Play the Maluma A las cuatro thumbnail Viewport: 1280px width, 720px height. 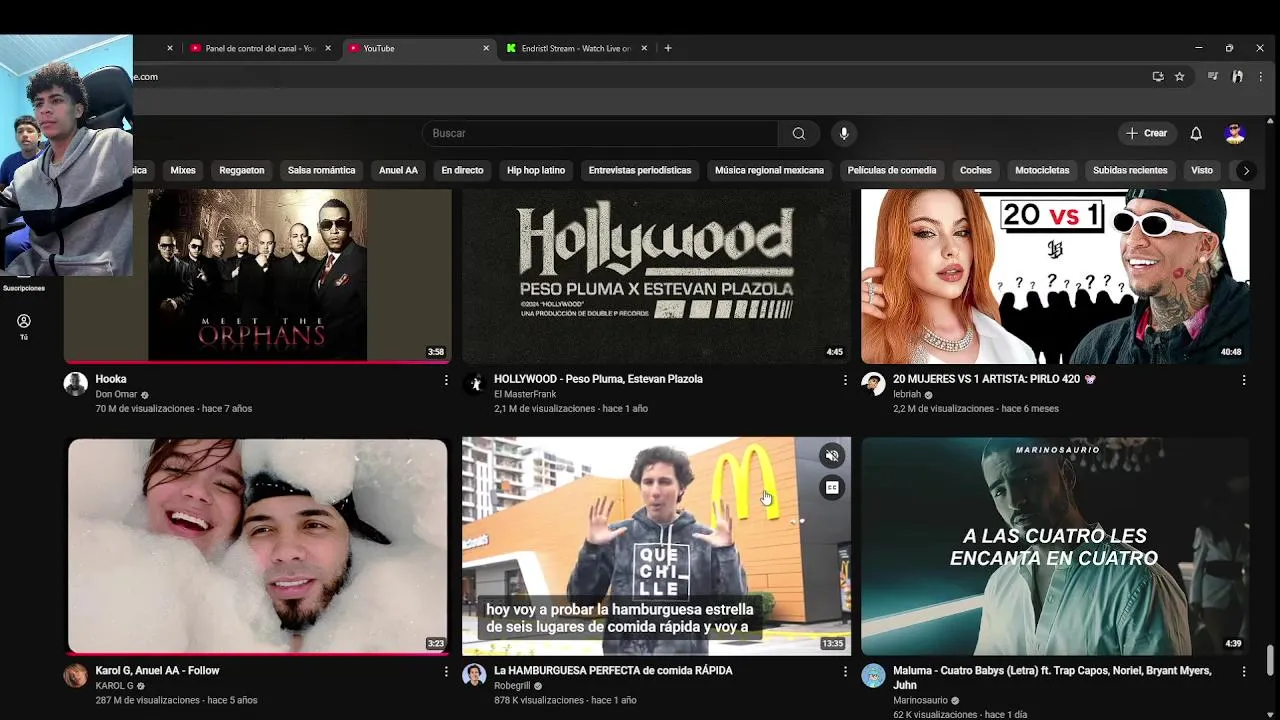tap(1055, 546)
